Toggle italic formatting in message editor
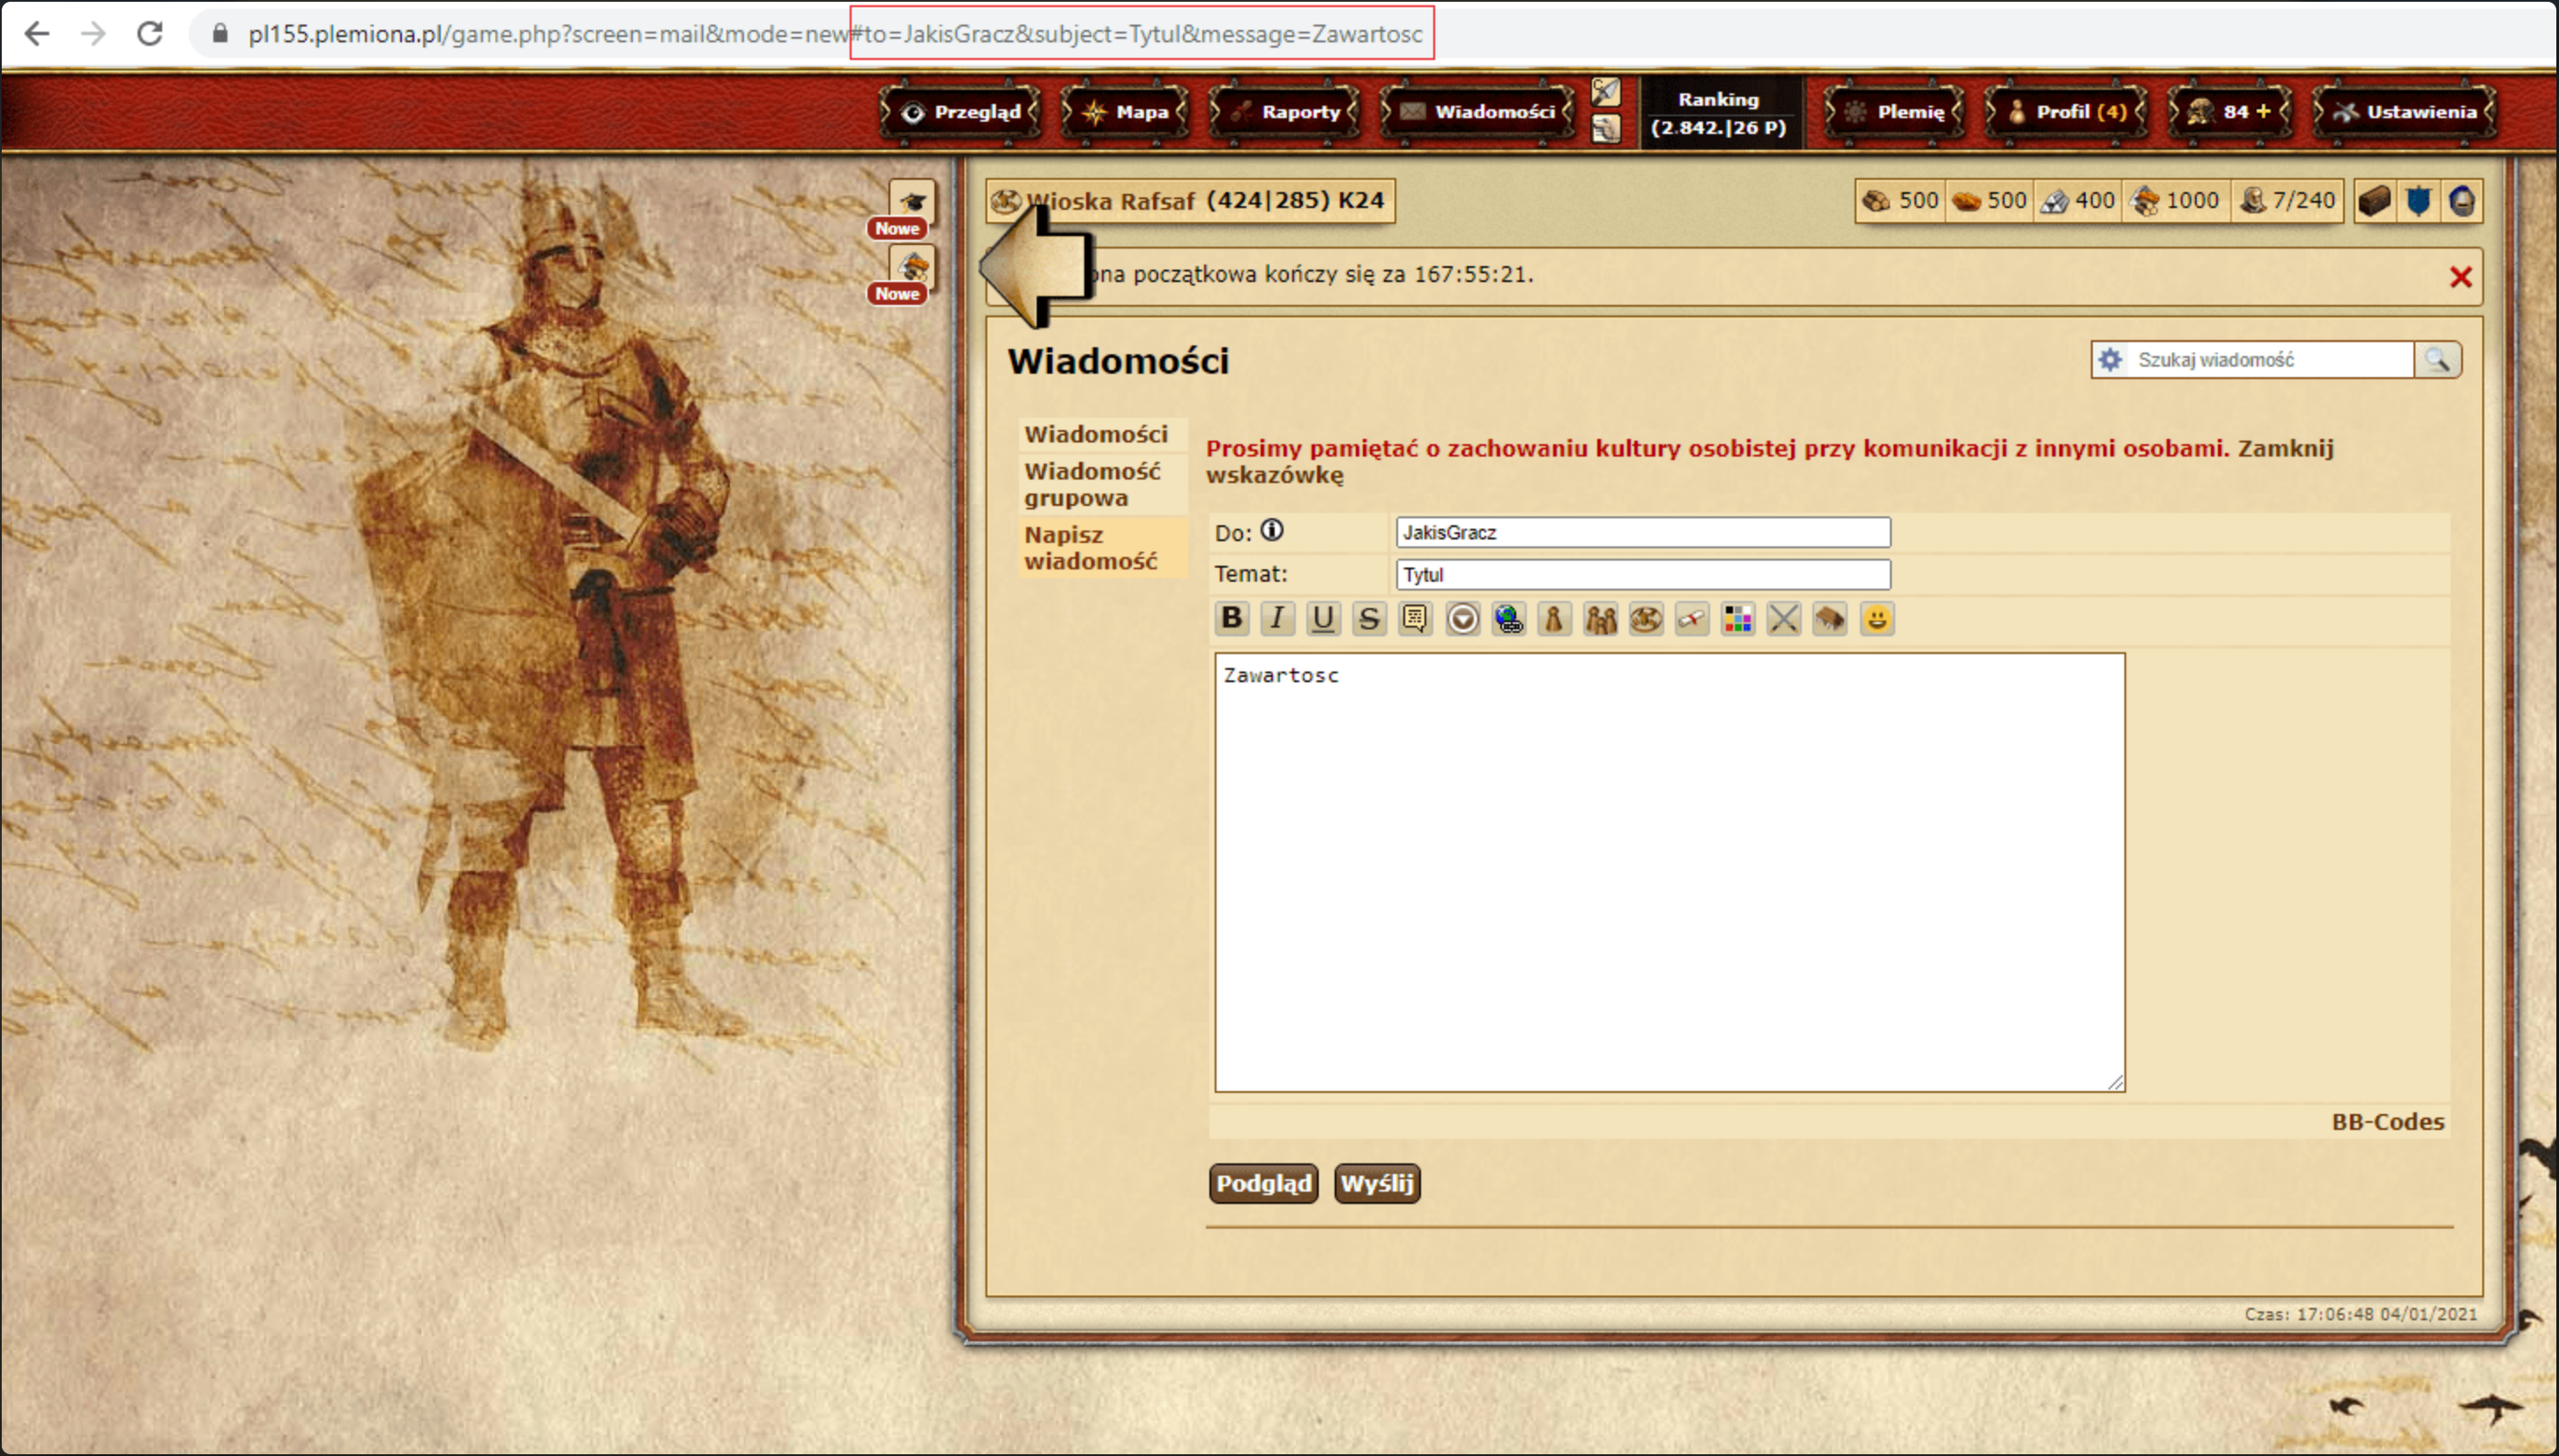Screen dimensions: 2559x1456 [x=1277, y=619]
